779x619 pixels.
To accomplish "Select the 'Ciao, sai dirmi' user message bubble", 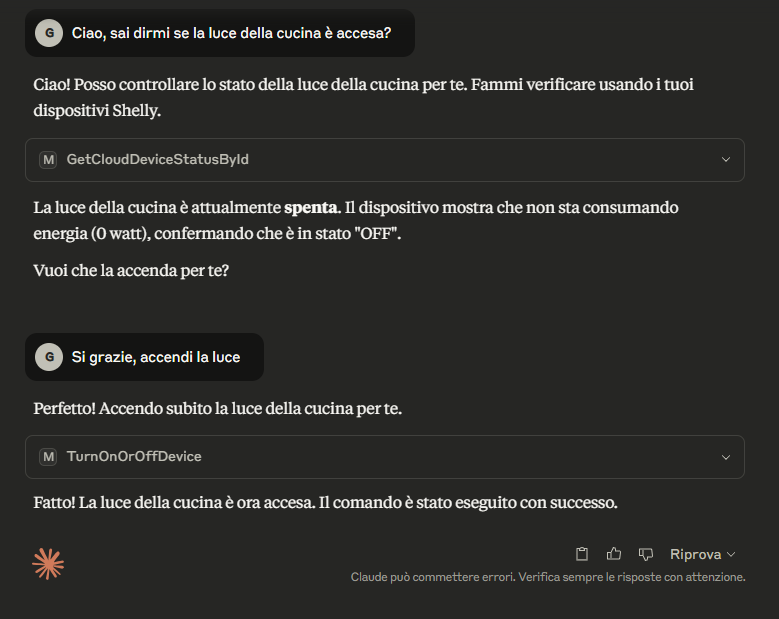I will coord(220,33).
